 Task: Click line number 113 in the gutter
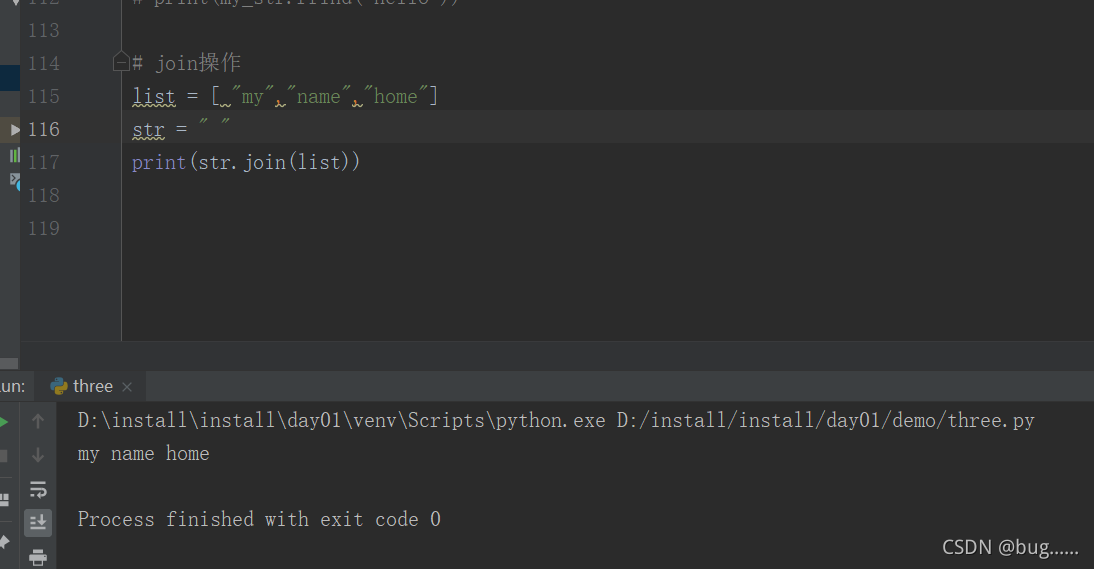pyautogui.click(x=44, y=31)
